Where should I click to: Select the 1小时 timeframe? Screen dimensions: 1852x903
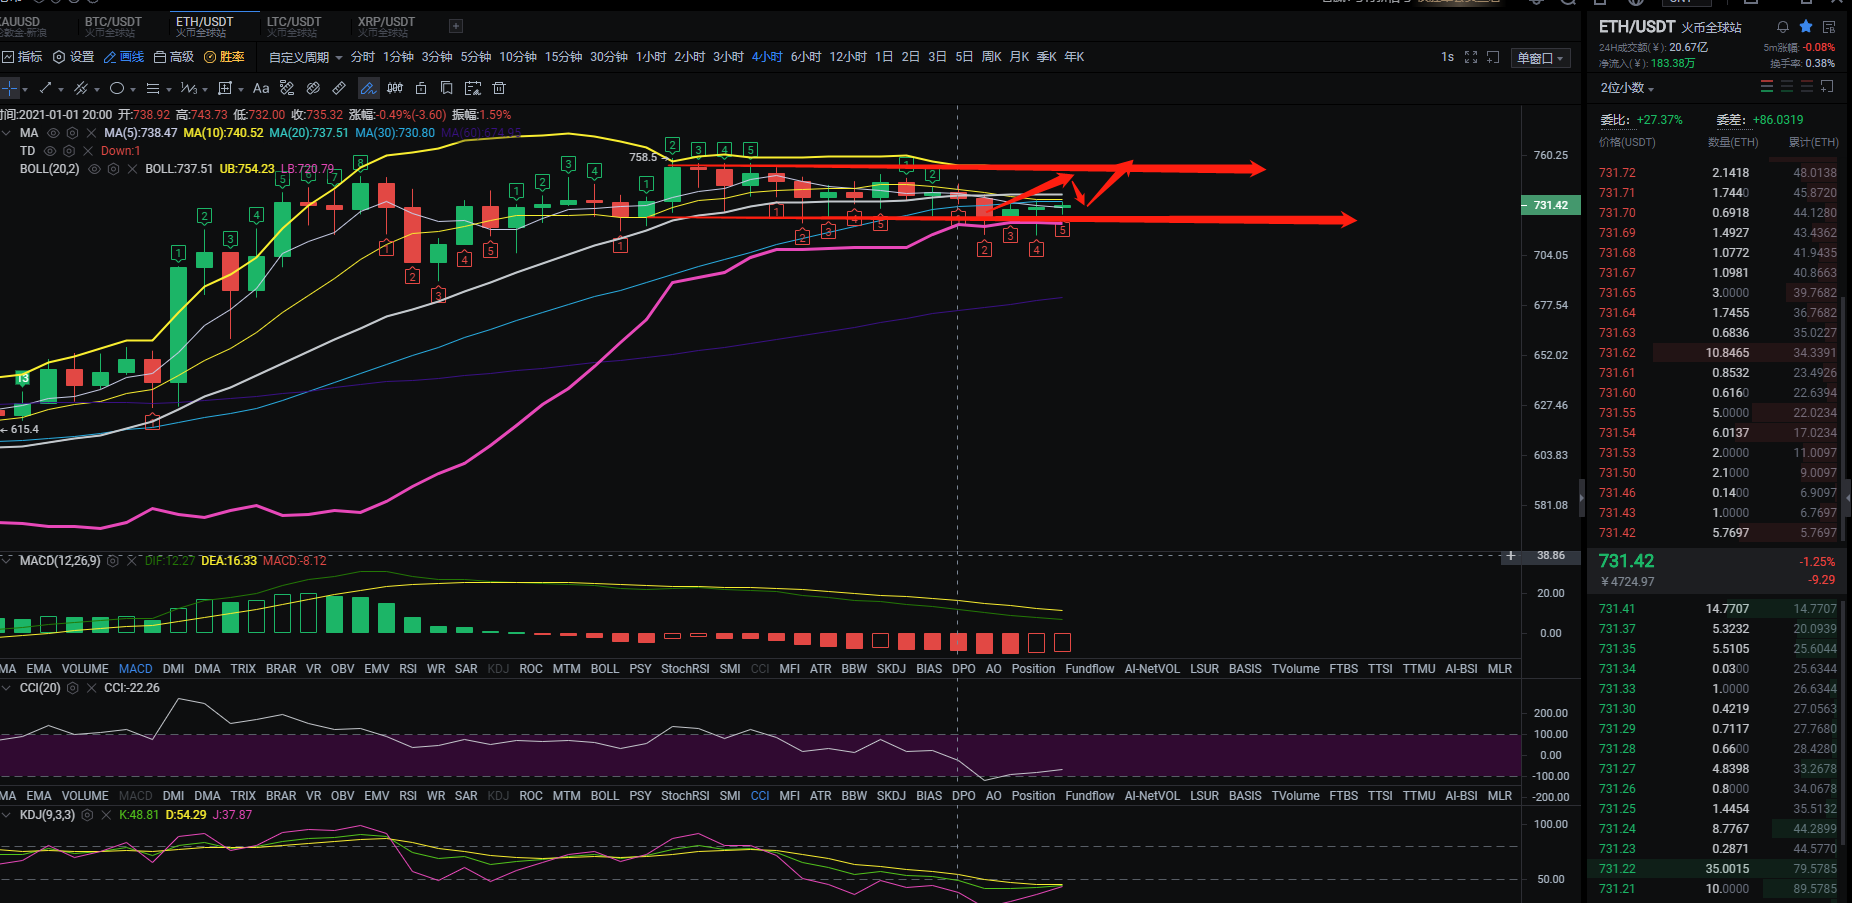point(650,57)
